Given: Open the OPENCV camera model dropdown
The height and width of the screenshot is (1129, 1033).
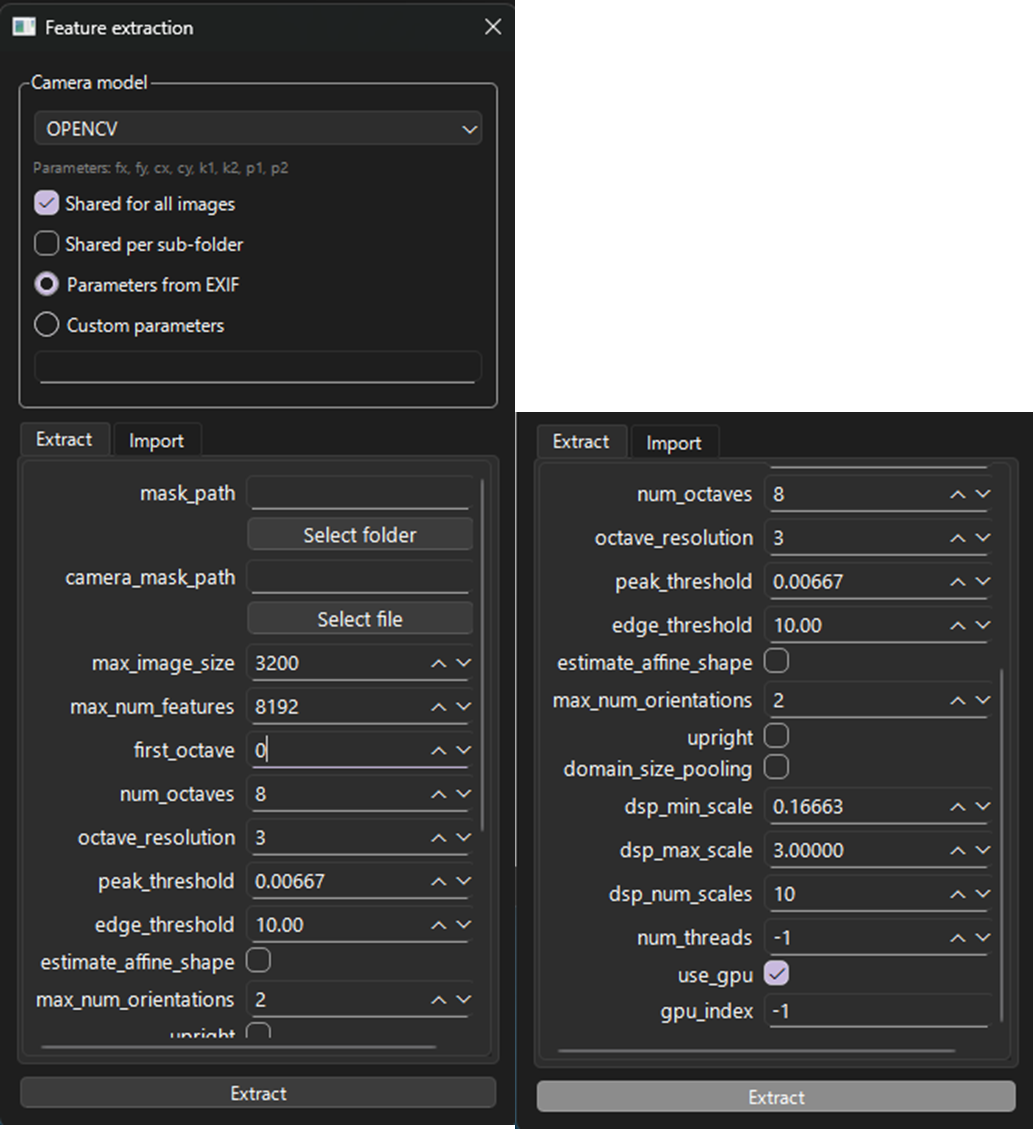Looking at the screenshot, I should click(x=257, y=129).
